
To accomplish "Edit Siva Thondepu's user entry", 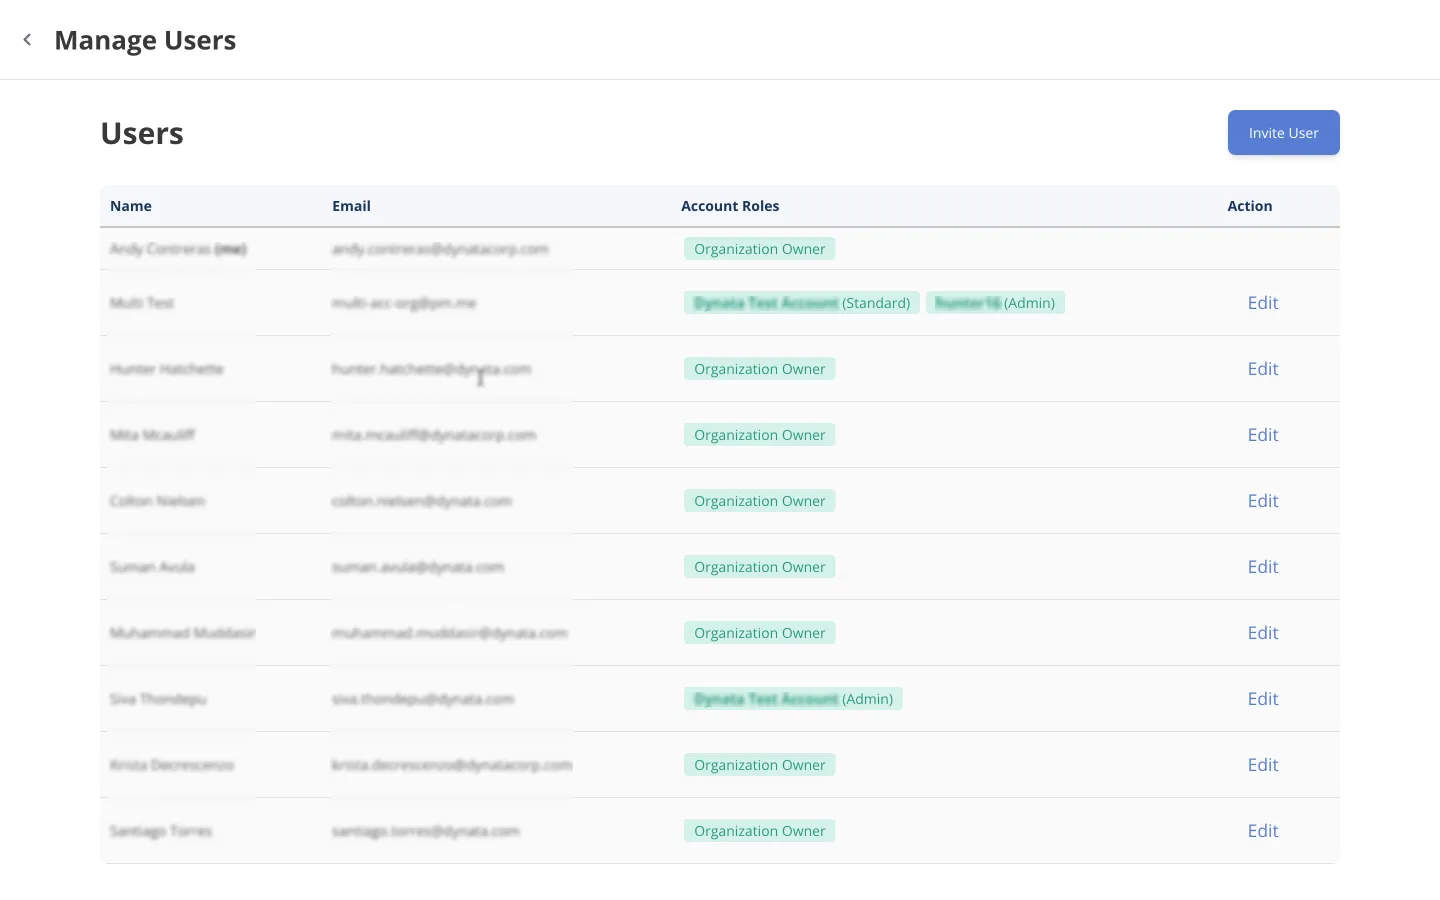I will (x=1262, y=699).
